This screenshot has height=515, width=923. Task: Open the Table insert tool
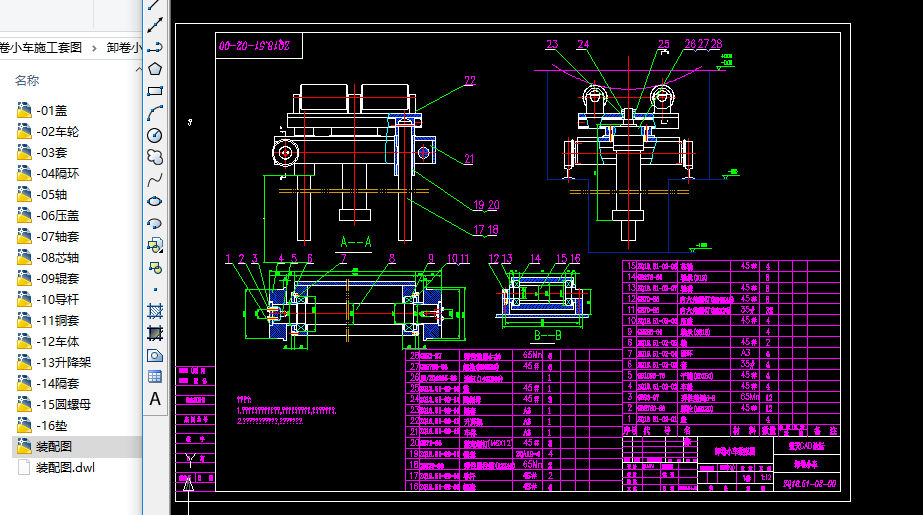[x=155, y=377]
